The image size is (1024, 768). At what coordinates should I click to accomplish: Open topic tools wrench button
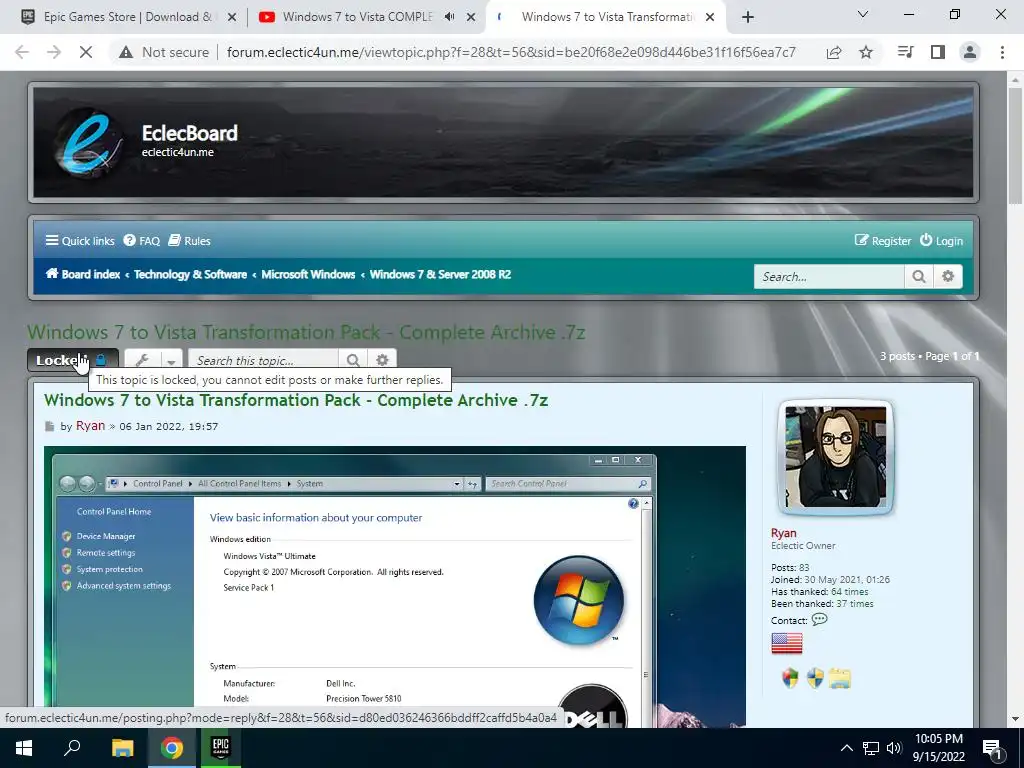click(142, 360)
